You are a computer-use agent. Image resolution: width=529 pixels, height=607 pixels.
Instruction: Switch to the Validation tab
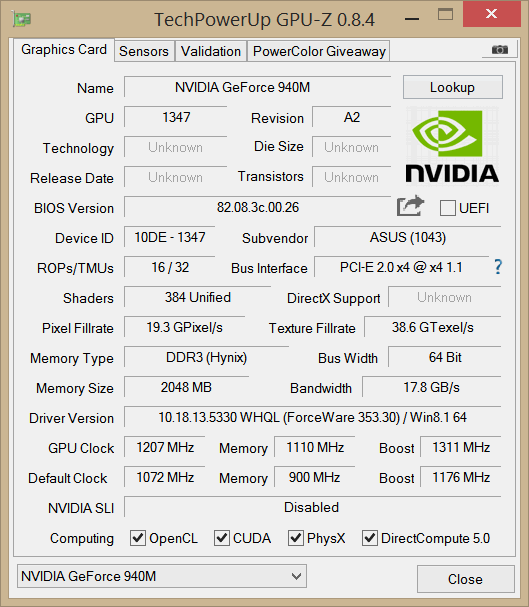point(211,51)
